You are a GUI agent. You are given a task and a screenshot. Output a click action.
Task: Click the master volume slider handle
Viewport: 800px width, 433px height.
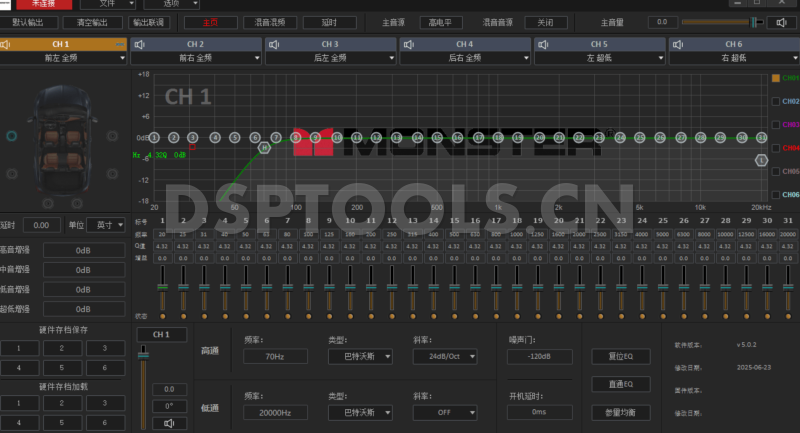point(753,22)
